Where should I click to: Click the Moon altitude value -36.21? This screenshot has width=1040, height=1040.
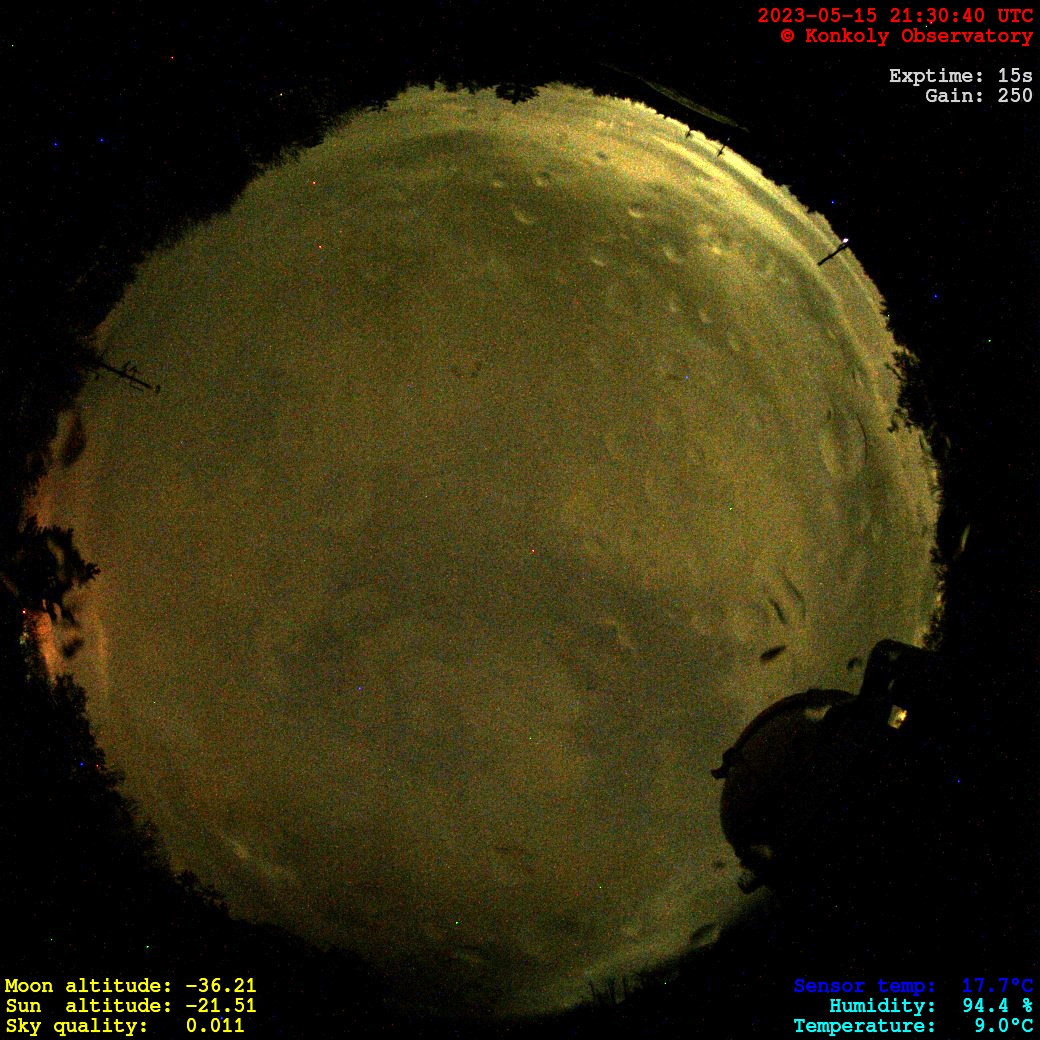point(220,986)
